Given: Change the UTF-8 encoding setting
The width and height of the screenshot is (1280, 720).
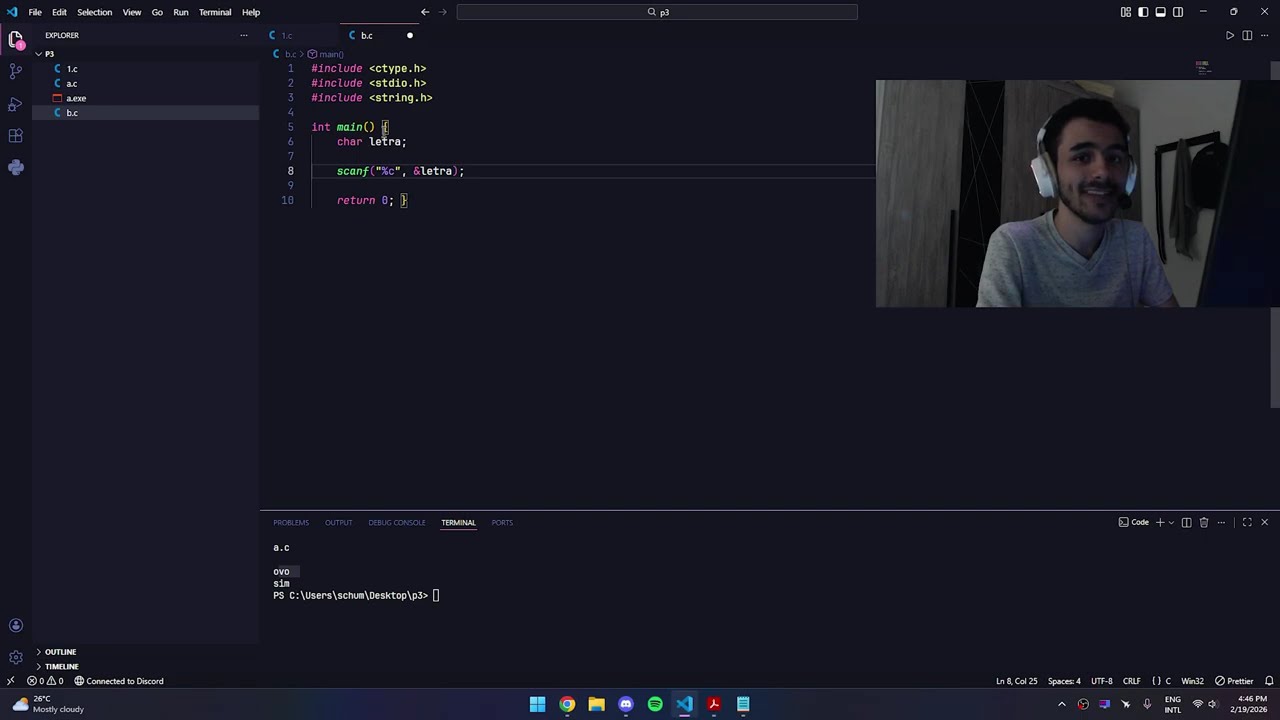Looking at the screenshot, I should (x=1101, y=681).
